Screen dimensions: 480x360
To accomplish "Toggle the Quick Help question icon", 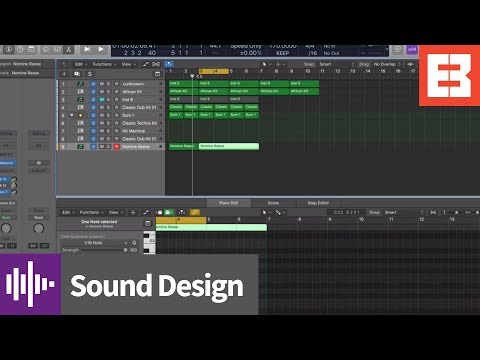I will (x=20, y=50).
